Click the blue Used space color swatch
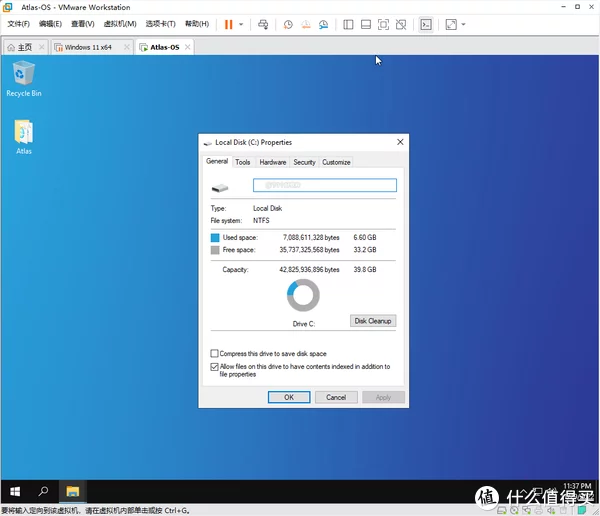Image resolution: width=600 pixels, height=516 pixels. click(x=215, y=238)
